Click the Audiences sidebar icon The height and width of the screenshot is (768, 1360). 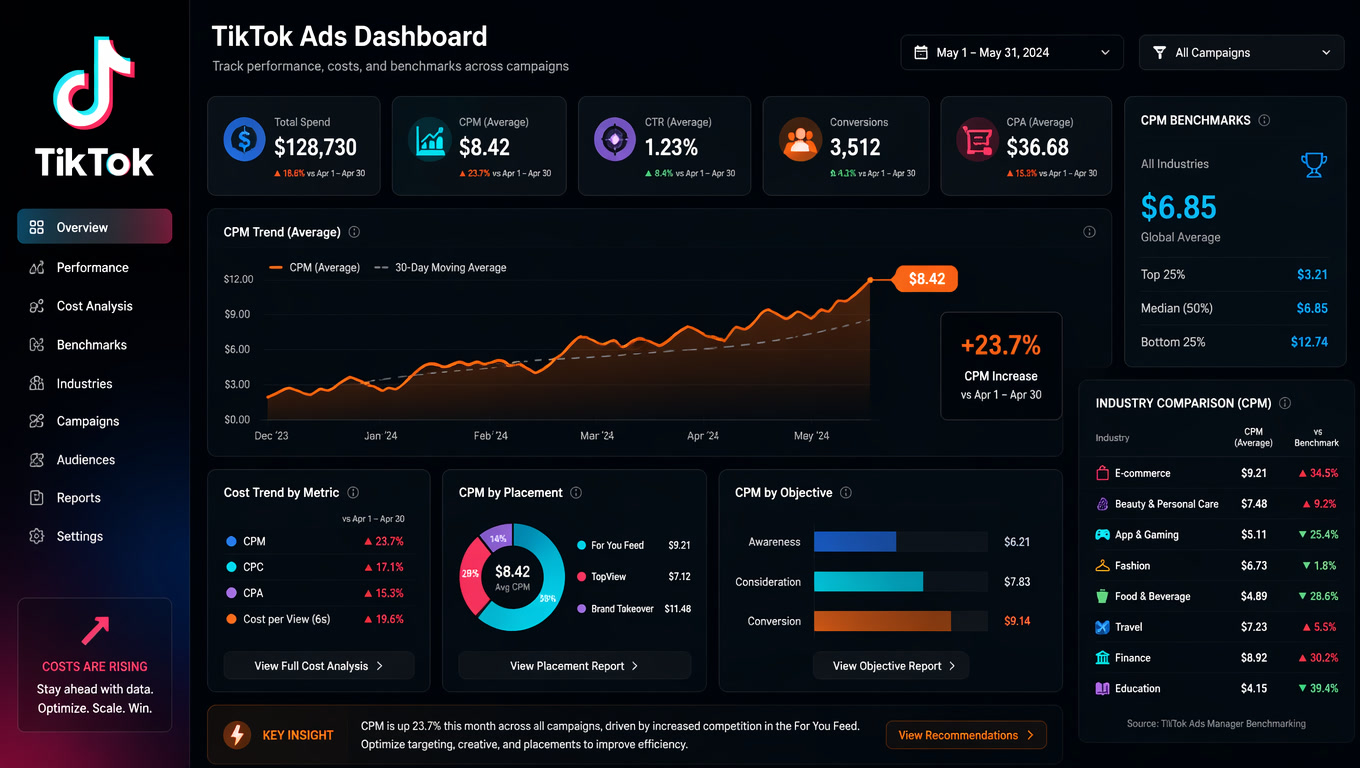[x=37, y=460]
